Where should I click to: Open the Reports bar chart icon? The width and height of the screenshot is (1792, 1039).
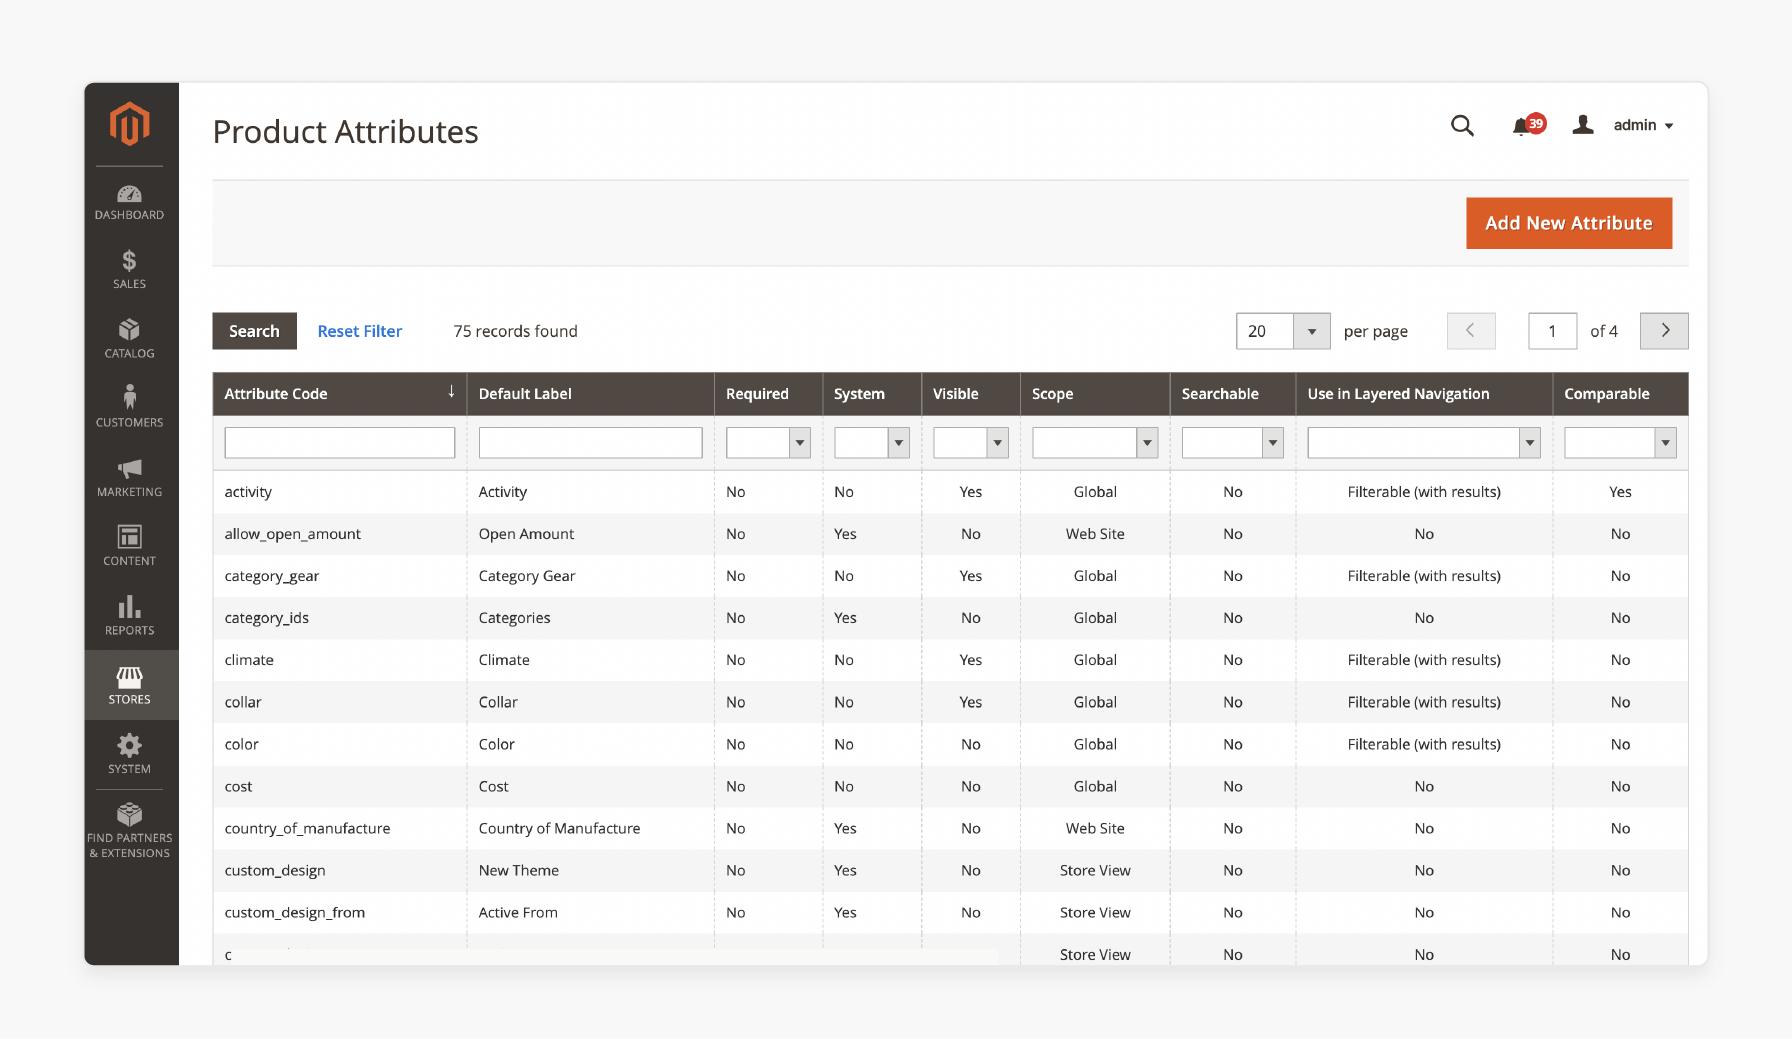click(130, 616)
